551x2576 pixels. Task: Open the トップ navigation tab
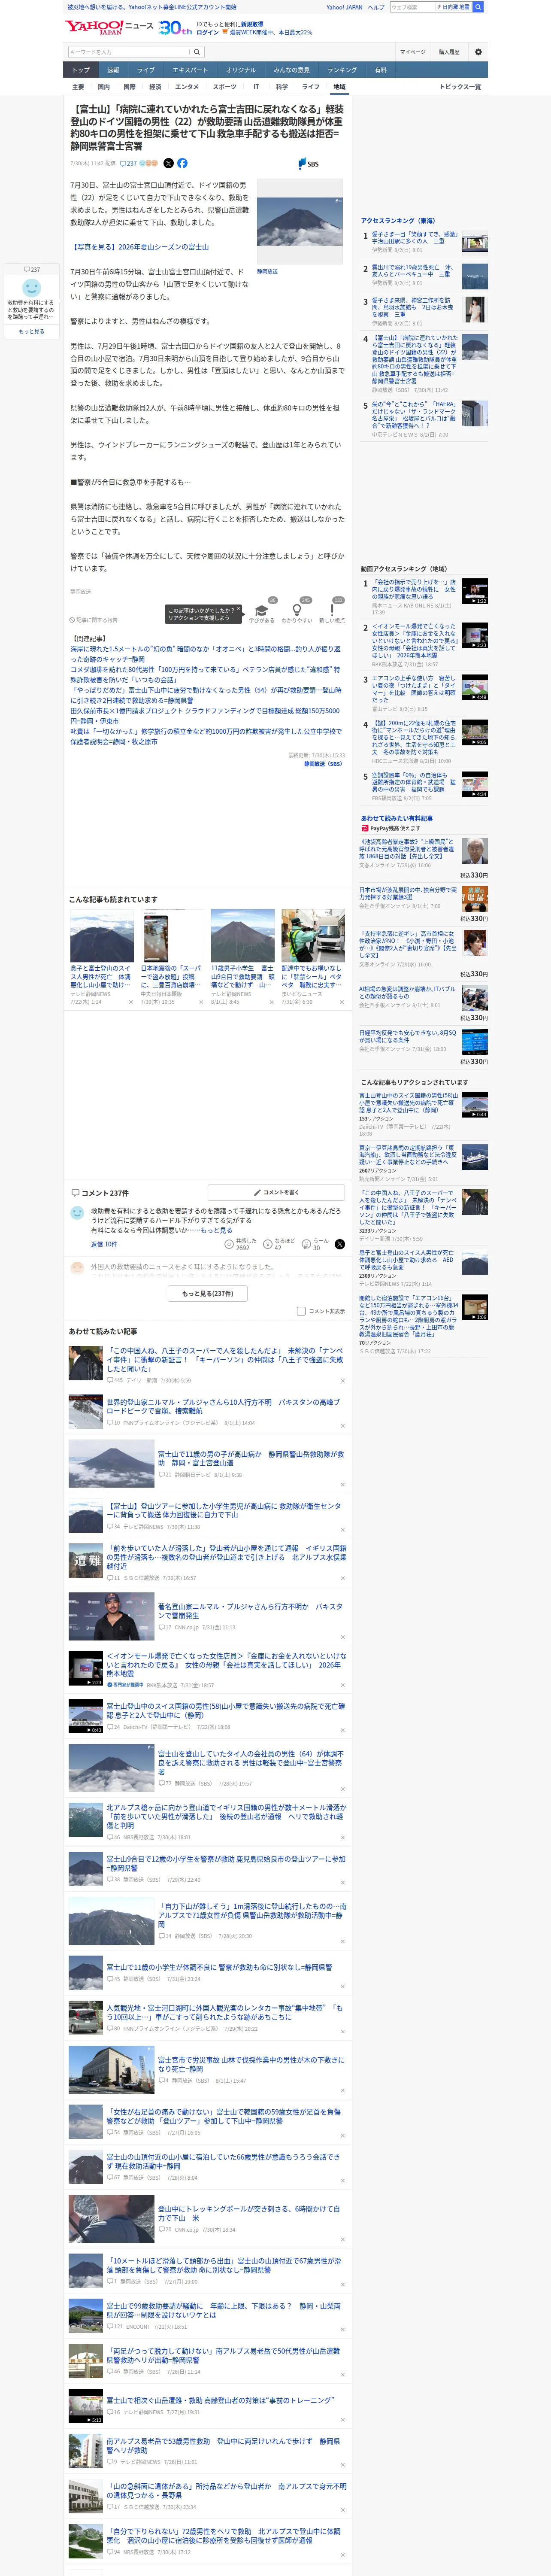[81, 70]
